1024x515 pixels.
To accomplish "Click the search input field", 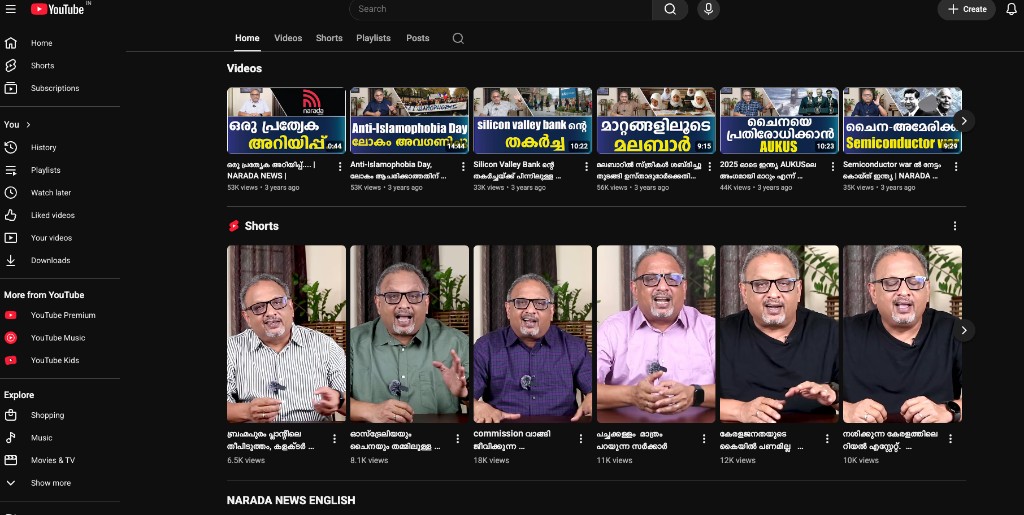I will (501, 9).
